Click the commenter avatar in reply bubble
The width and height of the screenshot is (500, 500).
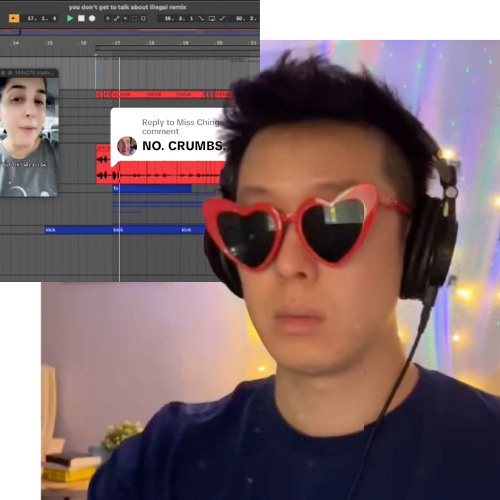coord(127,146)
